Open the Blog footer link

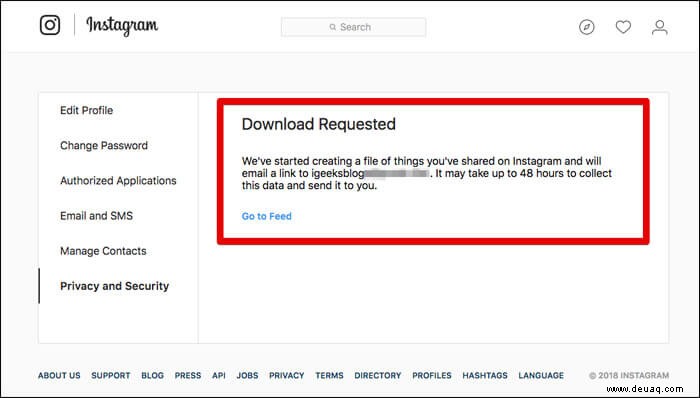[x=153, y=376]
